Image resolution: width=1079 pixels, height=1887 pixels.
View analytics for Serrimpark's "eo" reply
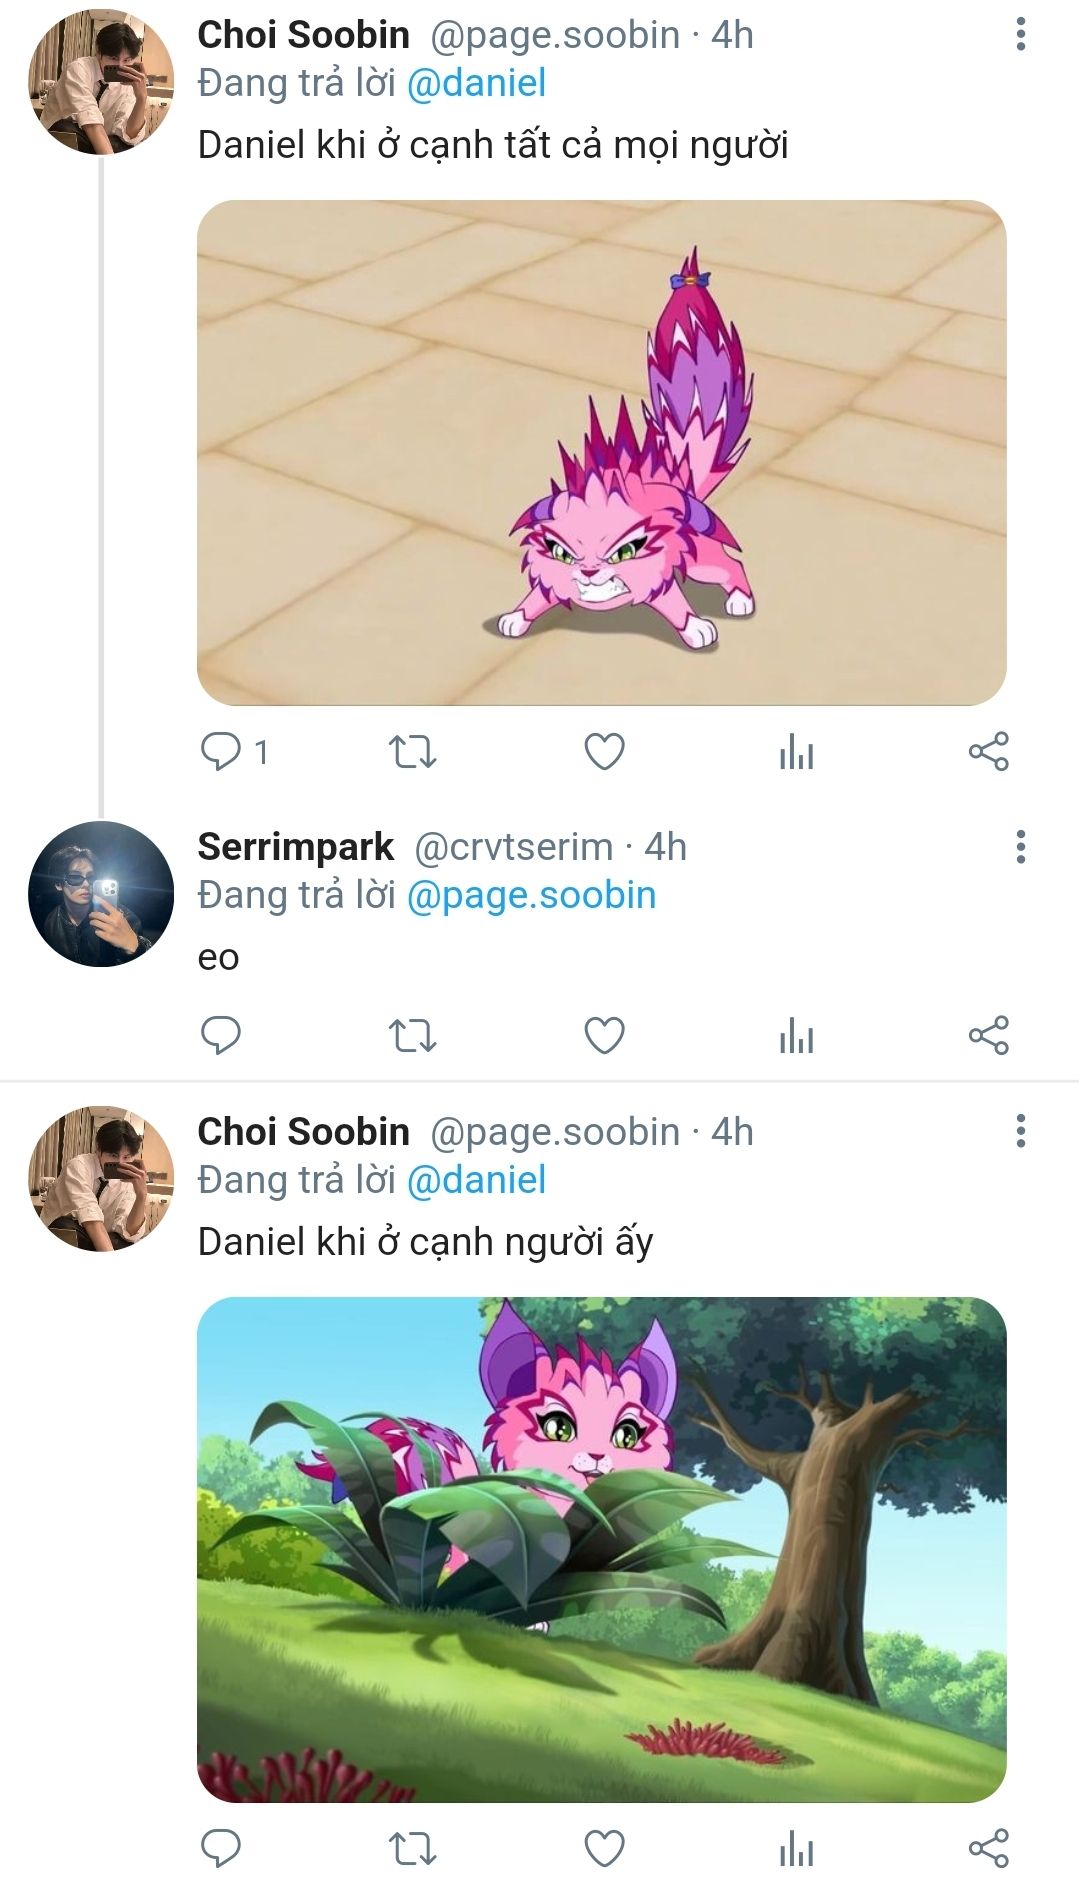[796, 1035]
